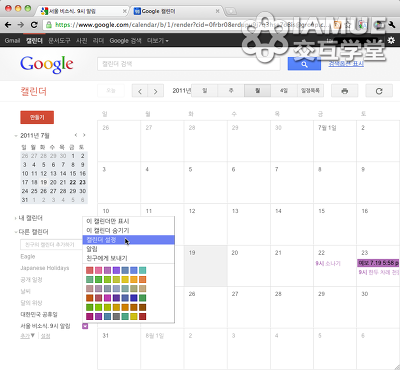This screenshot has height=370, width=400.
Task: Click the 캘린더 검색 search field
Action: tap(189, 64)
